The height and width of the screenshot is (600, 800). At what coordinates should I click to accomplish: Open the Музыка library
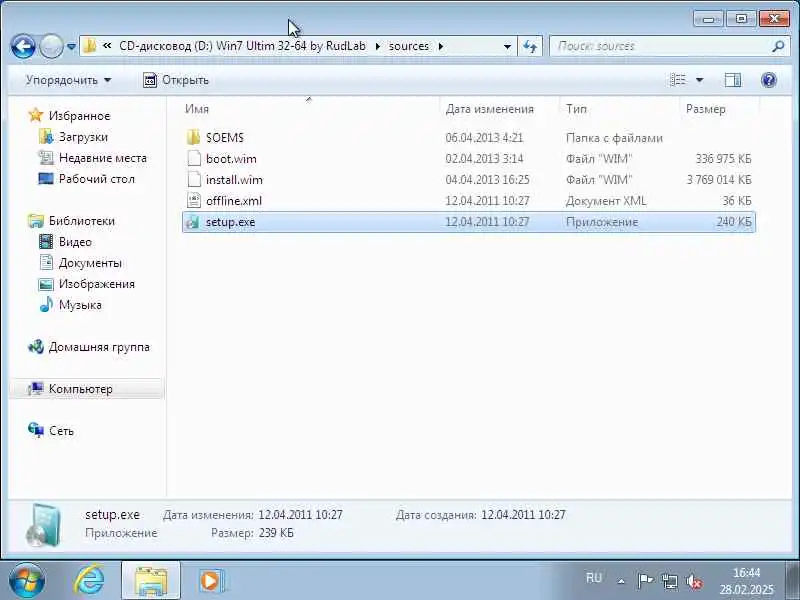(80, 305)
